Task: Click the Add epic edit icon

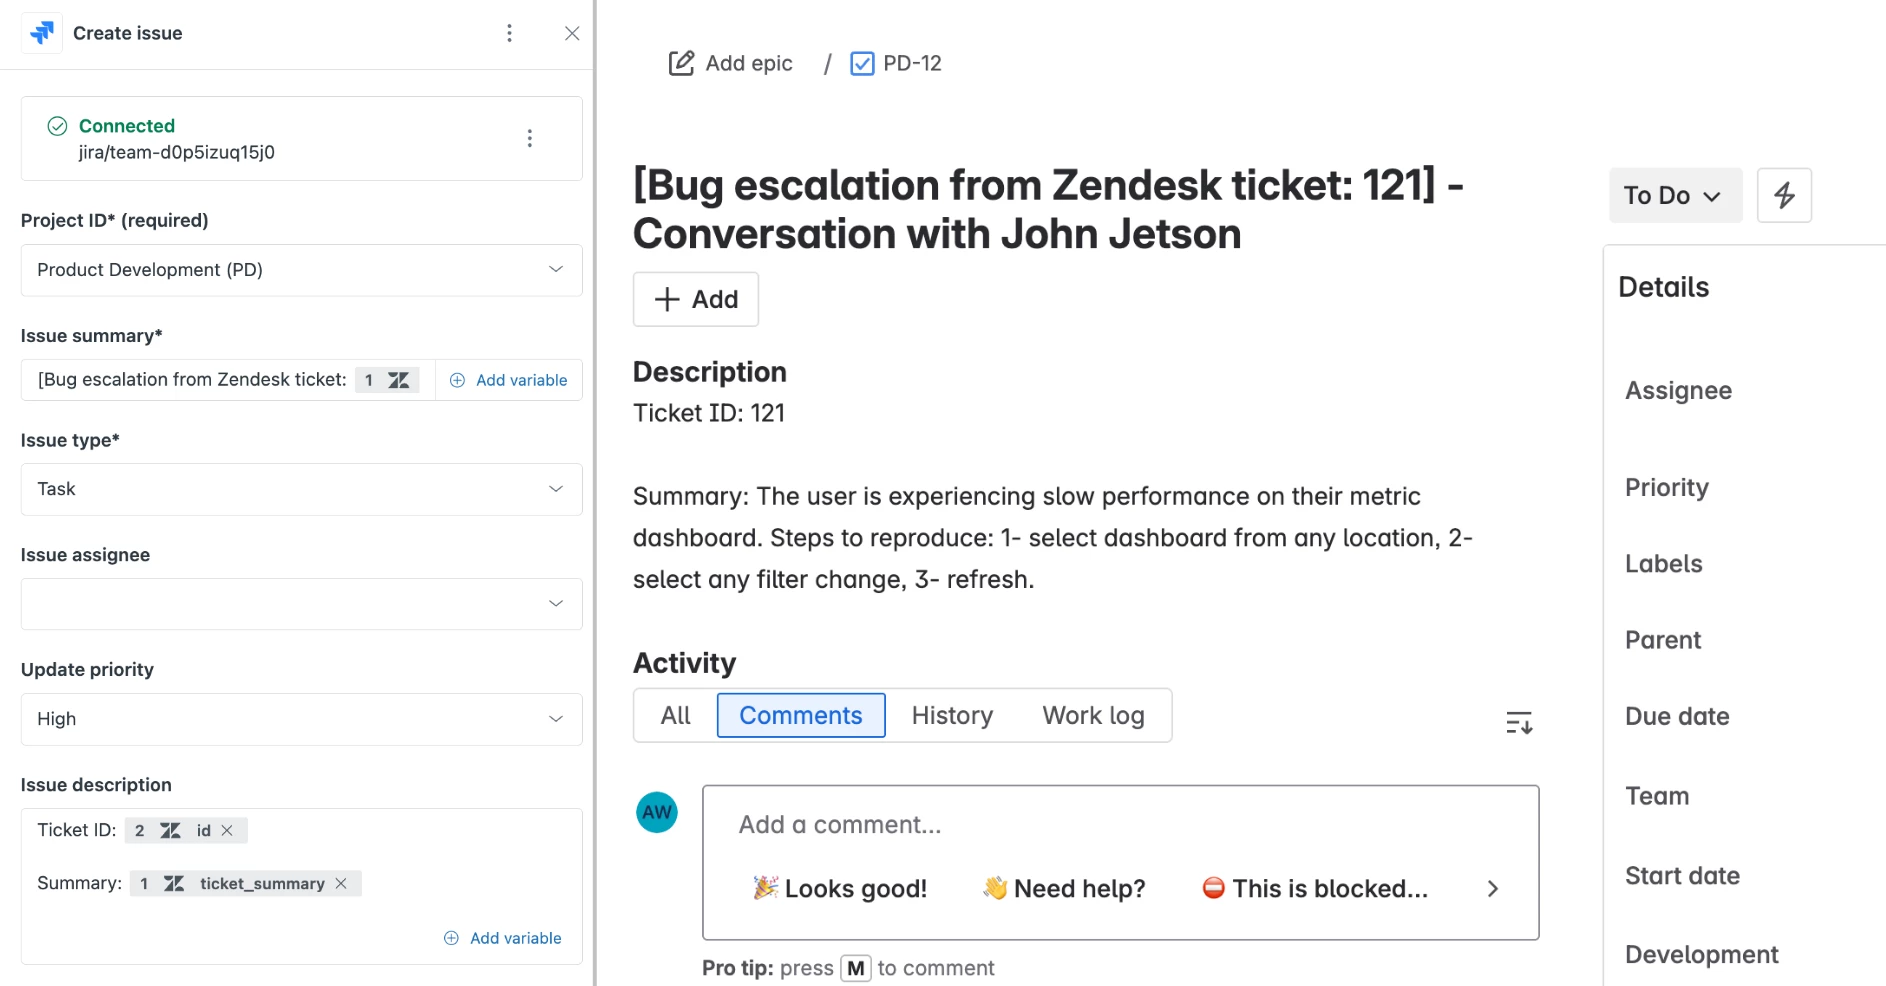Action: [681, 63]
